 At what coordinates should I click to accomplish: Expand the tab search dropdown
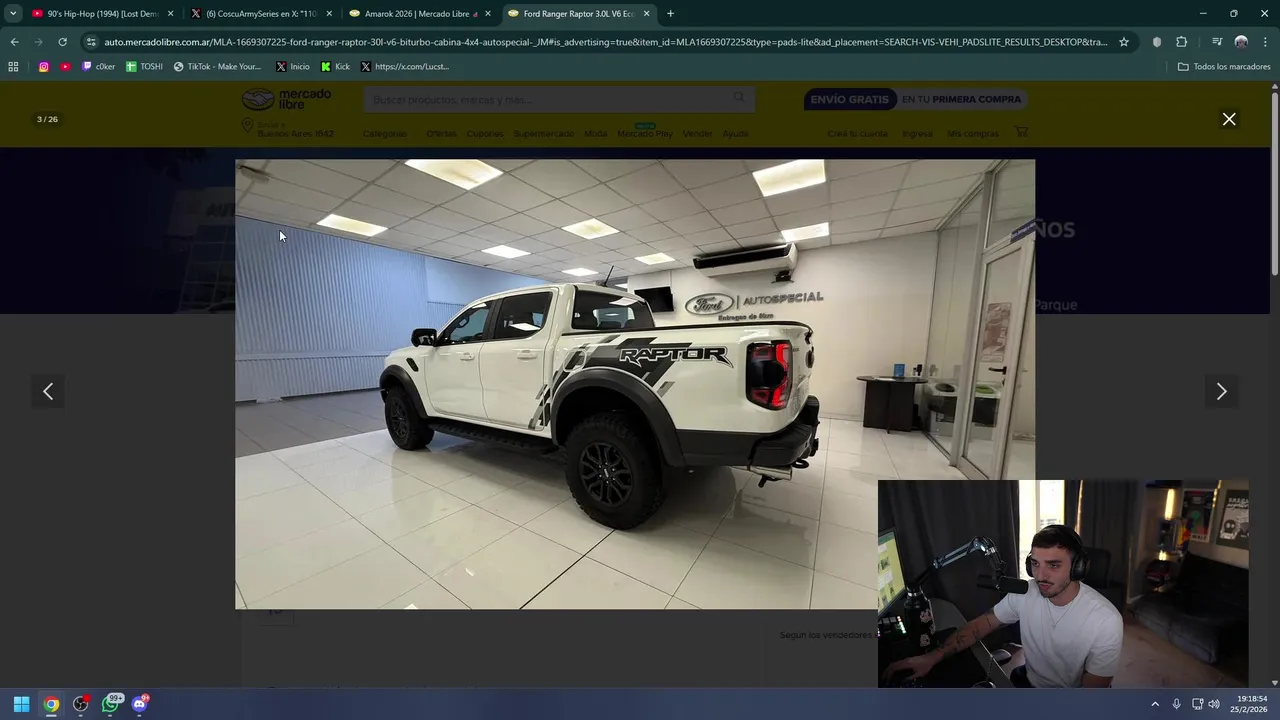pyautogui.click(x=13, y=14)
